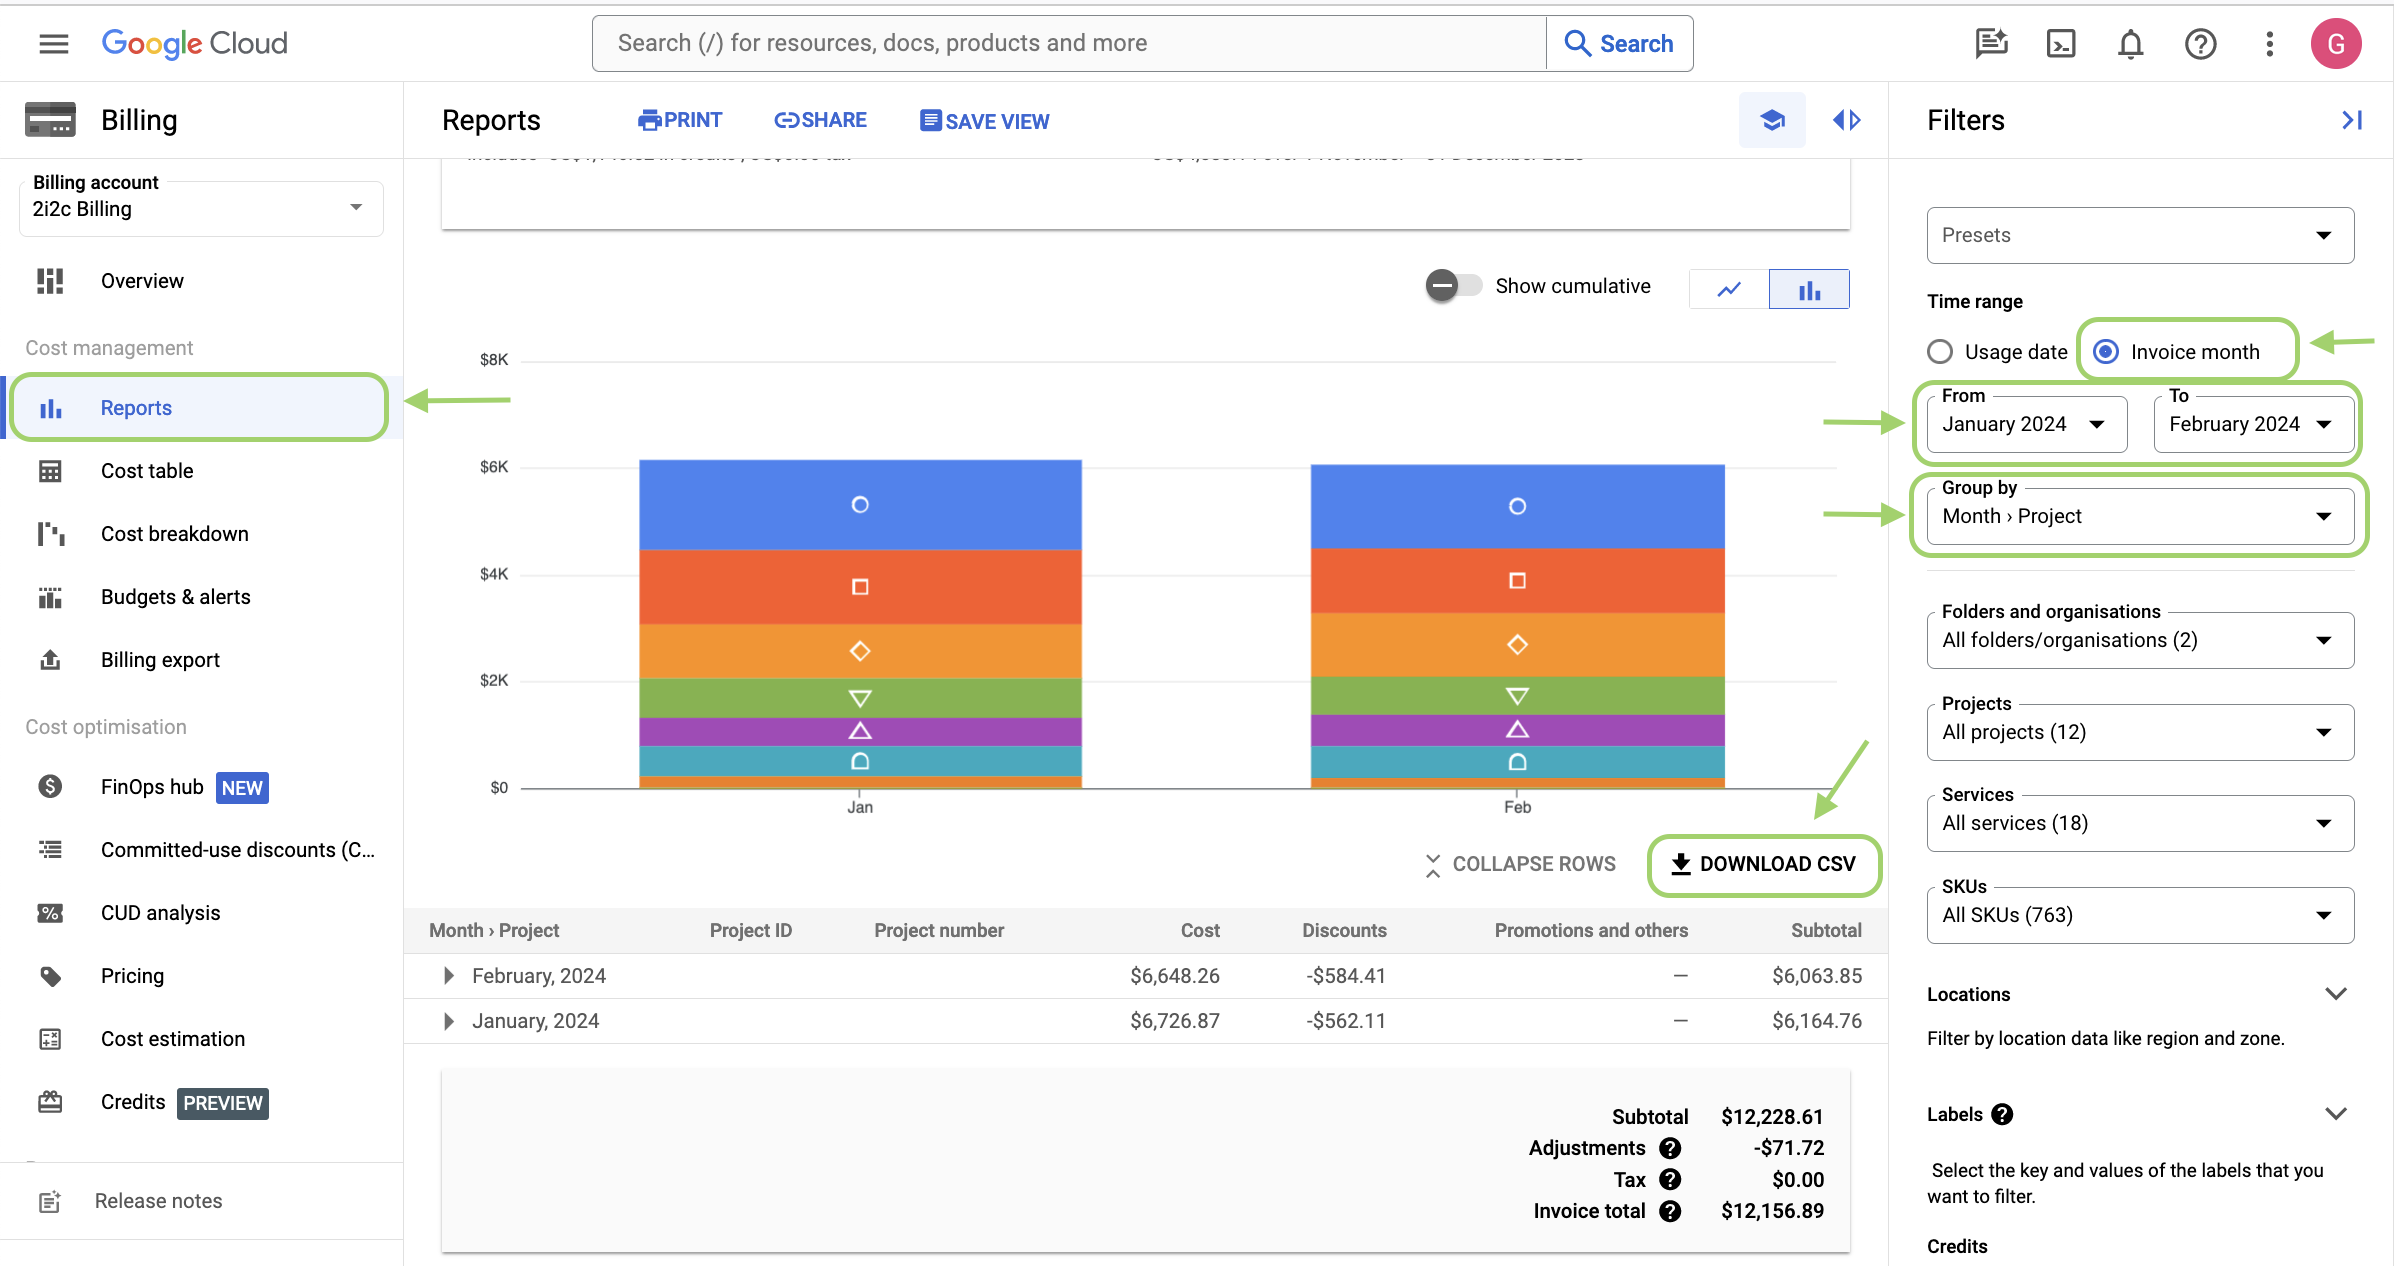Click DOWNLOAD CSV button
Screen dimensions: 2394x1266
click(x=1764, y=864)
